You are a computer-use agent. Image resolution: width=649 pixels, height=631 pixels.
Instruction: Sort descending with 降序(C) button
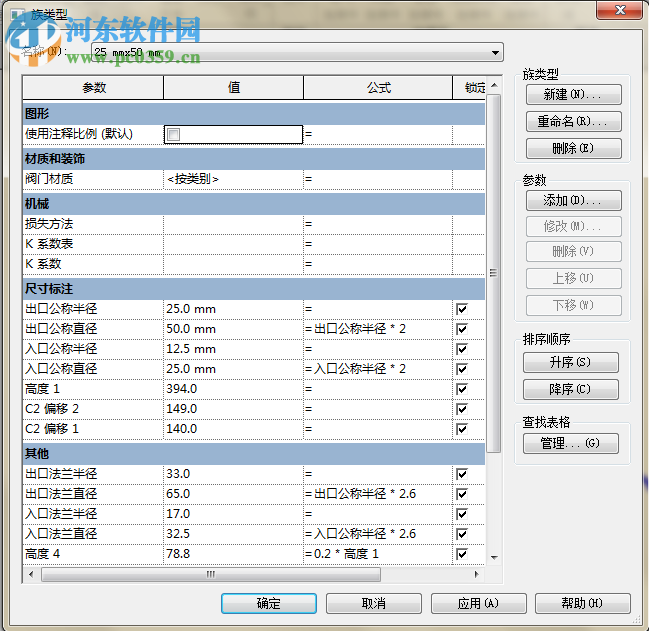(x=571, y=389)
